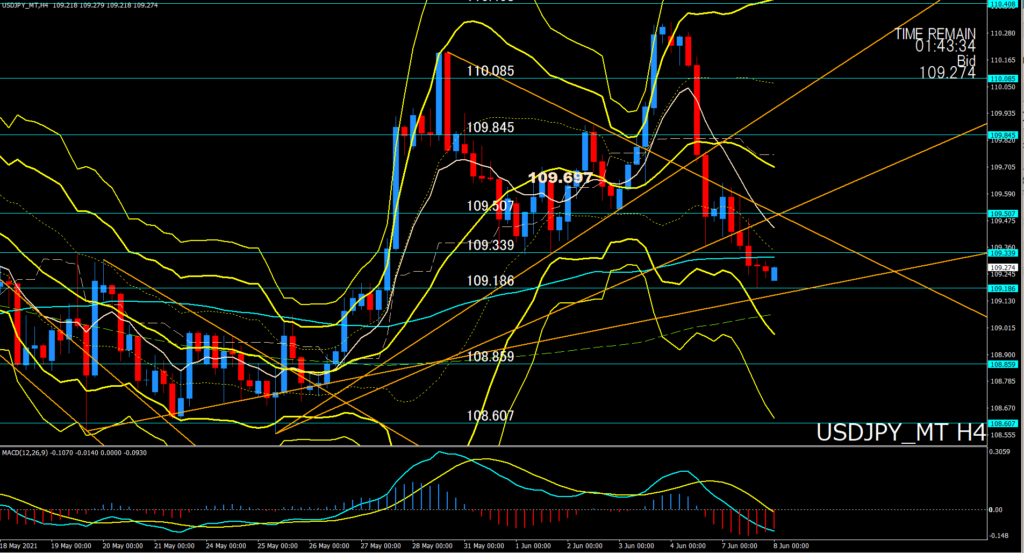
Task: Select the 109.845 level label inside the chart
Action: (490, 127)
